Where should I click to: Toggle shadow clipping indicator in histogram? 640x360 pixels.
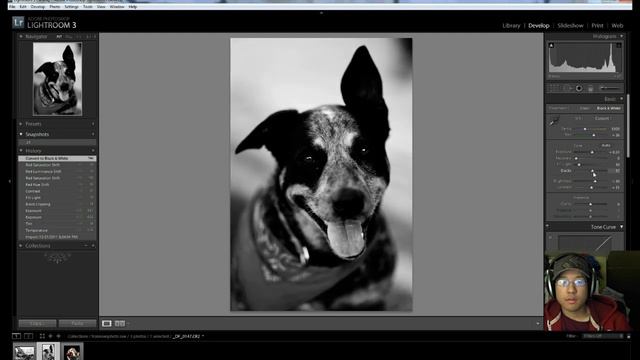pyautogui.click(x=551, y=45)
